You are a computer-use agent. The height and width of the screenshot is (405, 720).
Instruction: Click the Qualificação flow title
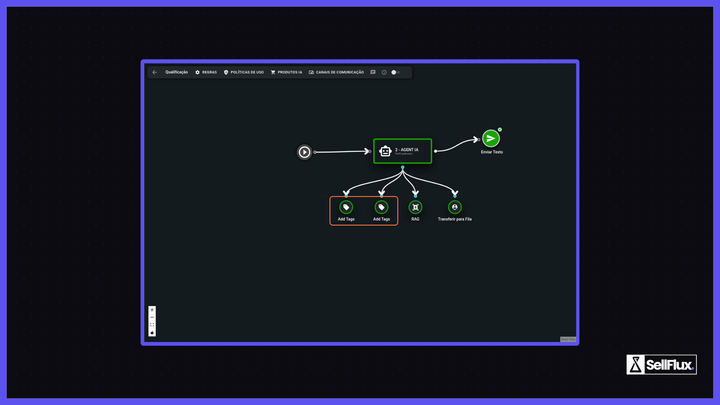pos(176,73)
